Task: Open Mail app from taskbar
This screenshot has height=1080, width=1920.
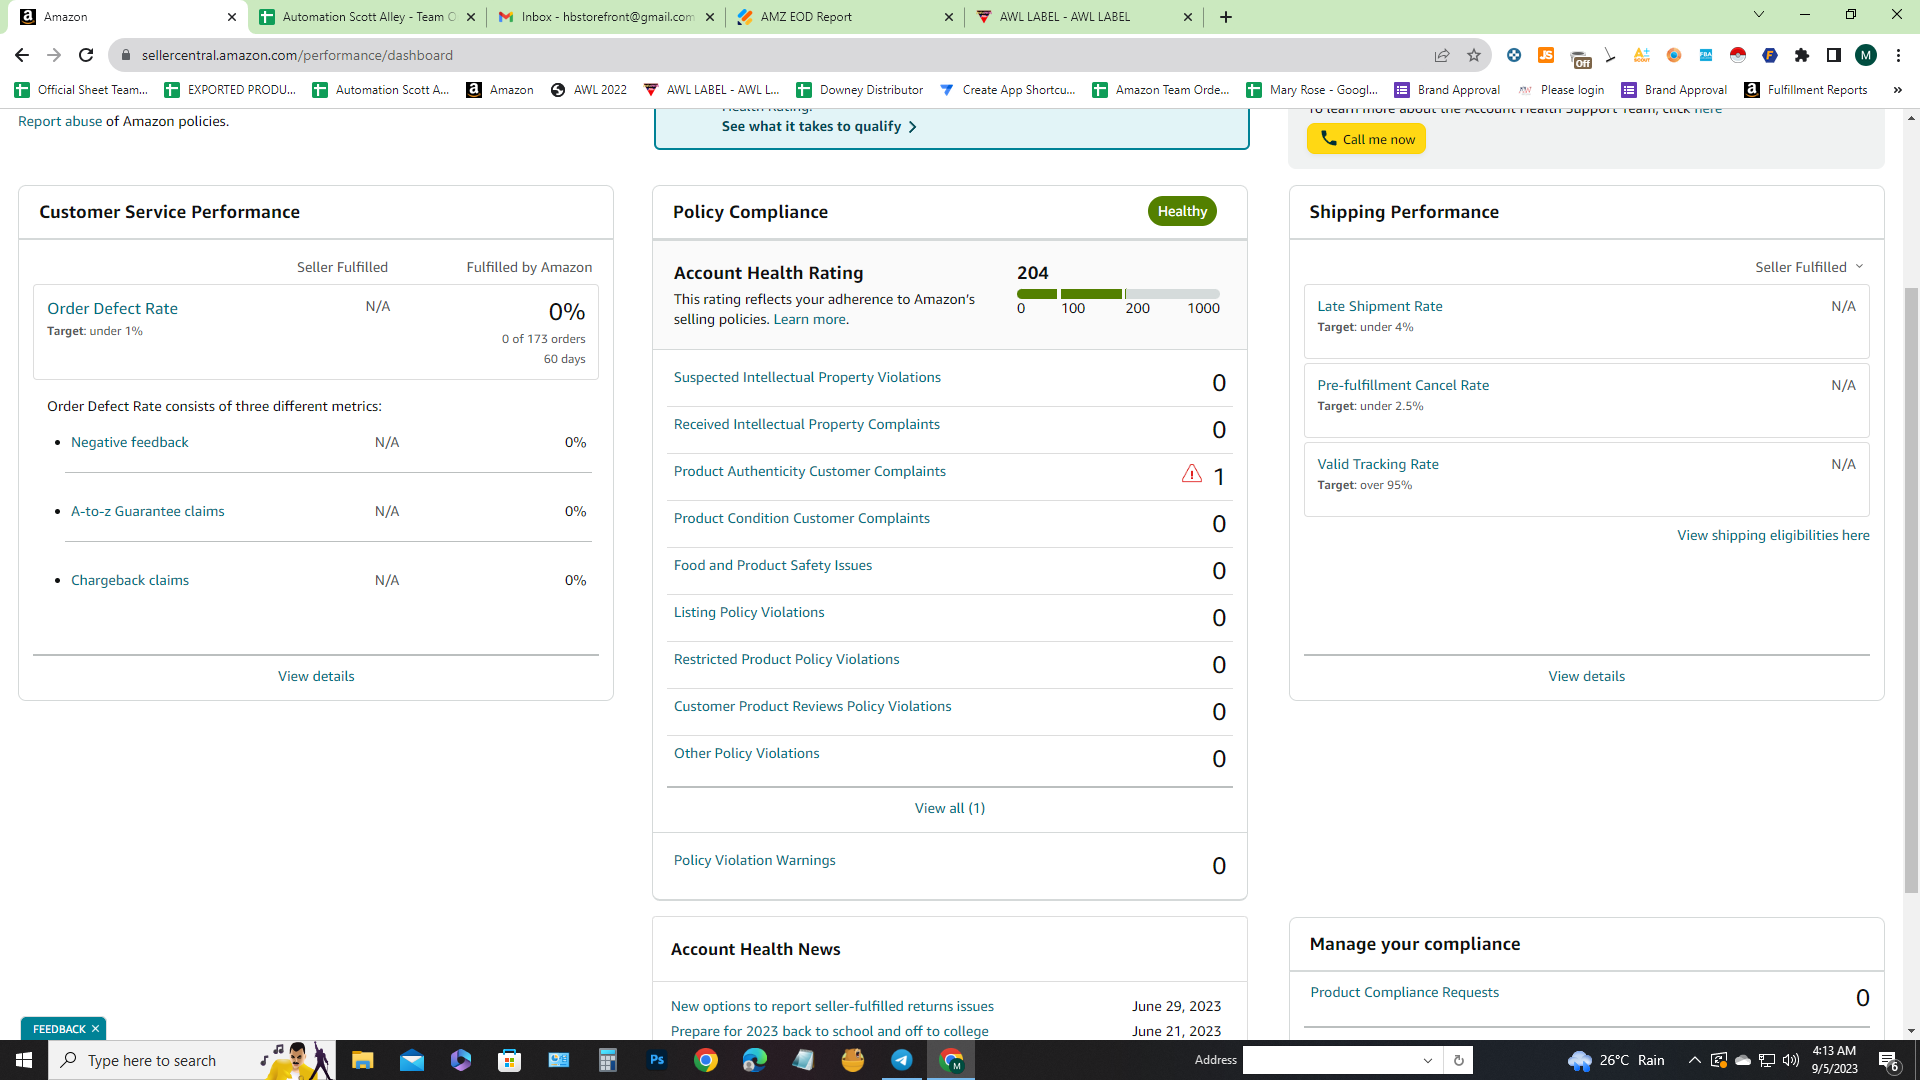Action: (412, 1060)
